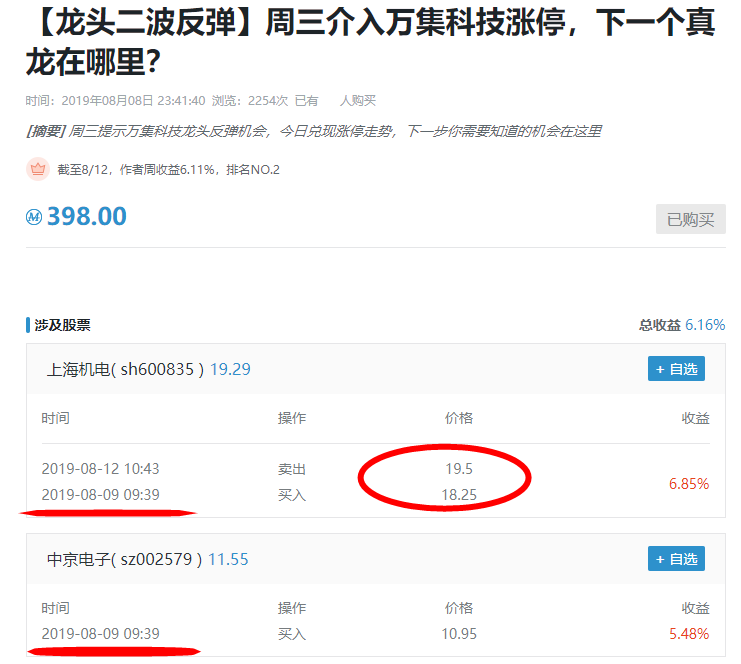Click the 已购买 button
Image resolution: width=741 pixels, height=664 pixels.
coord(690,219)
